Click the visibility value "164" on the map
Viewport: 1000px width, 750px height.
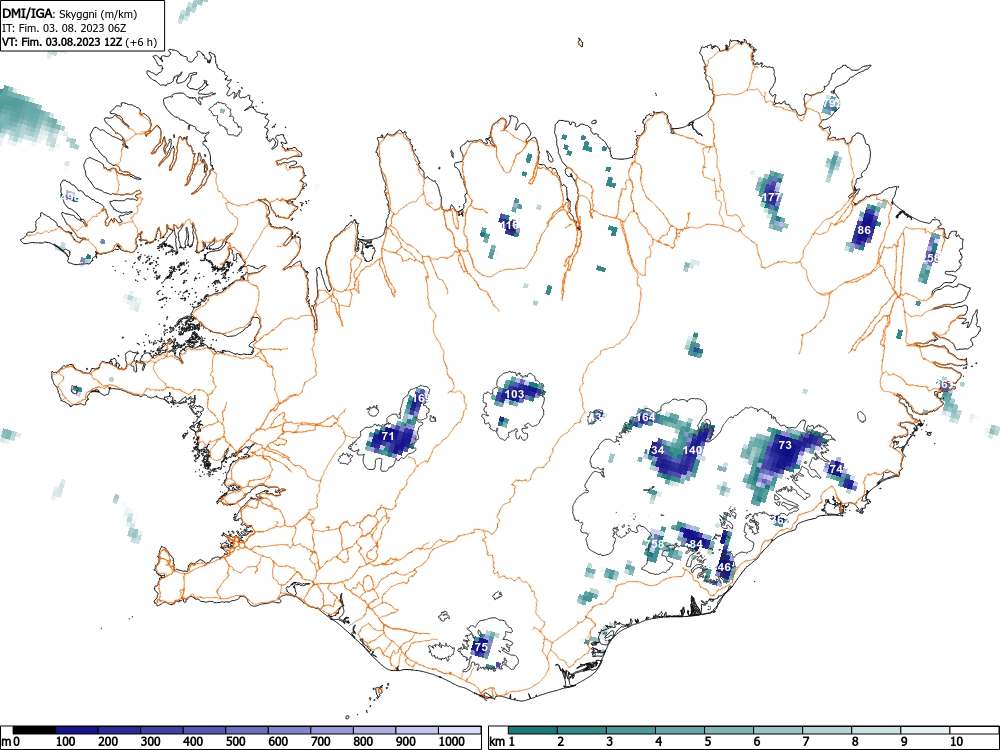coord(645,418)
